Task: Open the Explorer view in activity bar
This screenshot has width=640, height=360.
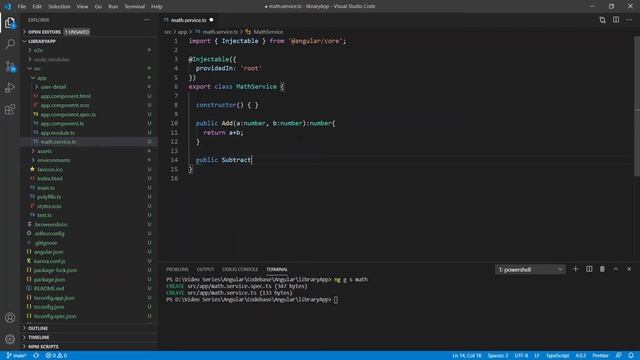Action: (x=10, y=22)
